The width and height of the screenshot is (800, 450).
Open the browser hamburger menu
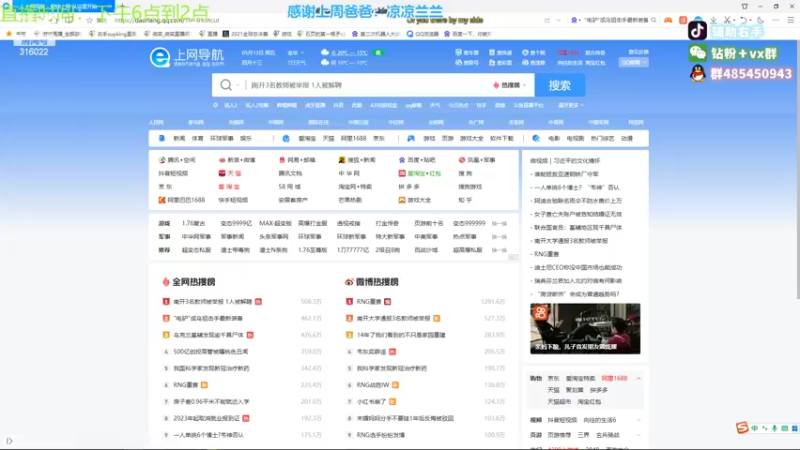(x=791, y=20)
